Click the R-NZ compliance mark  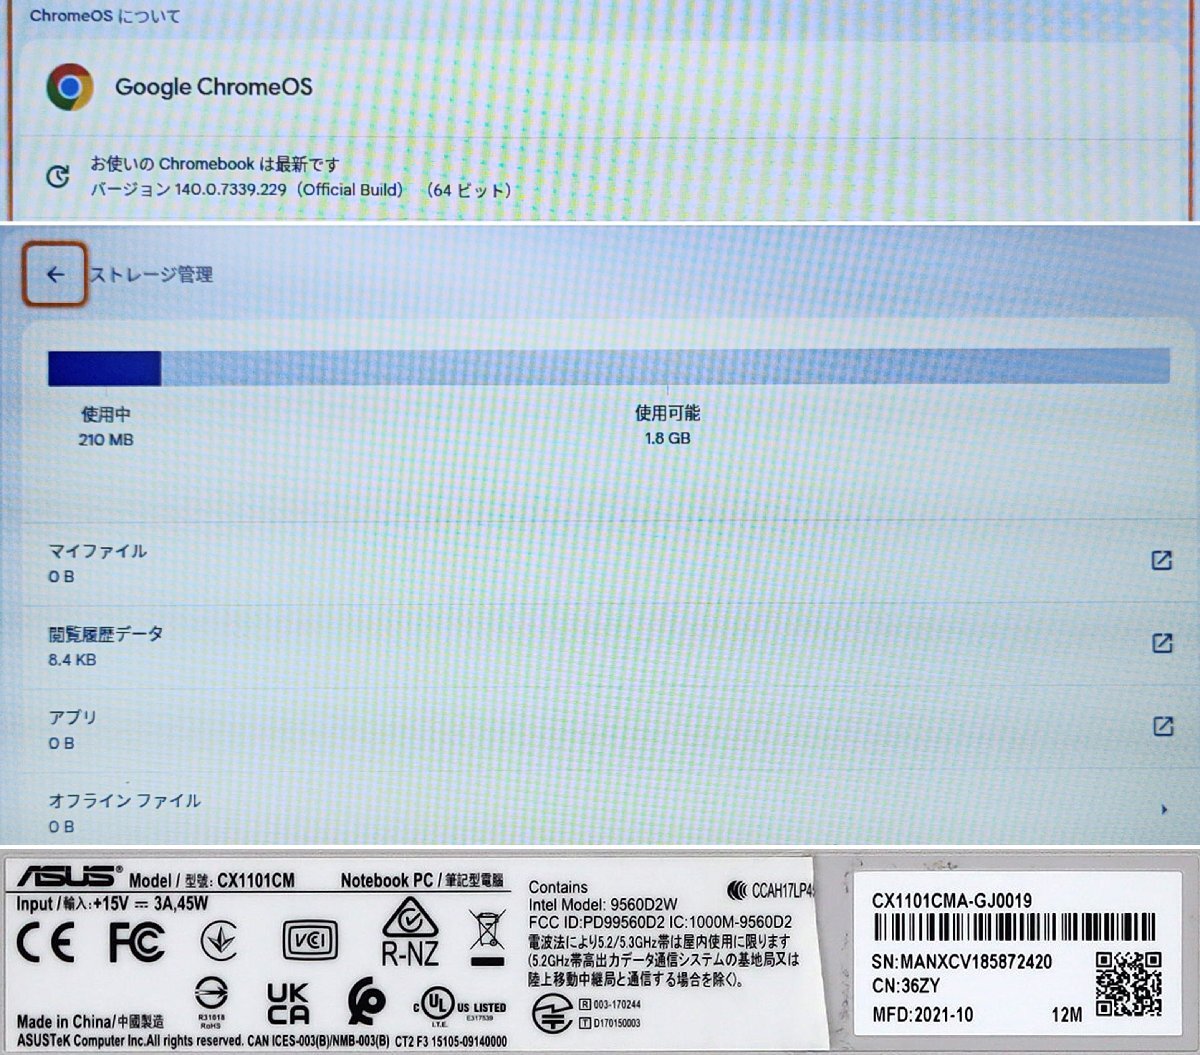tap(410, 932)
